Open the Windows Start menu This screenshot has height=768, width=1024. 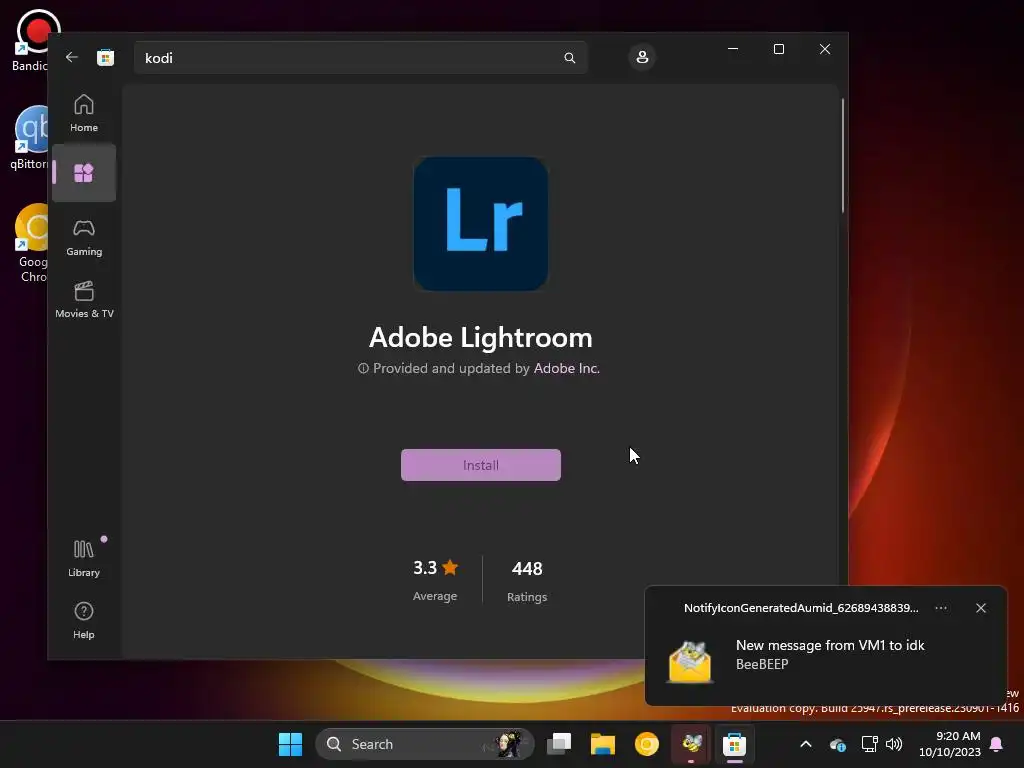click(290, 744)
